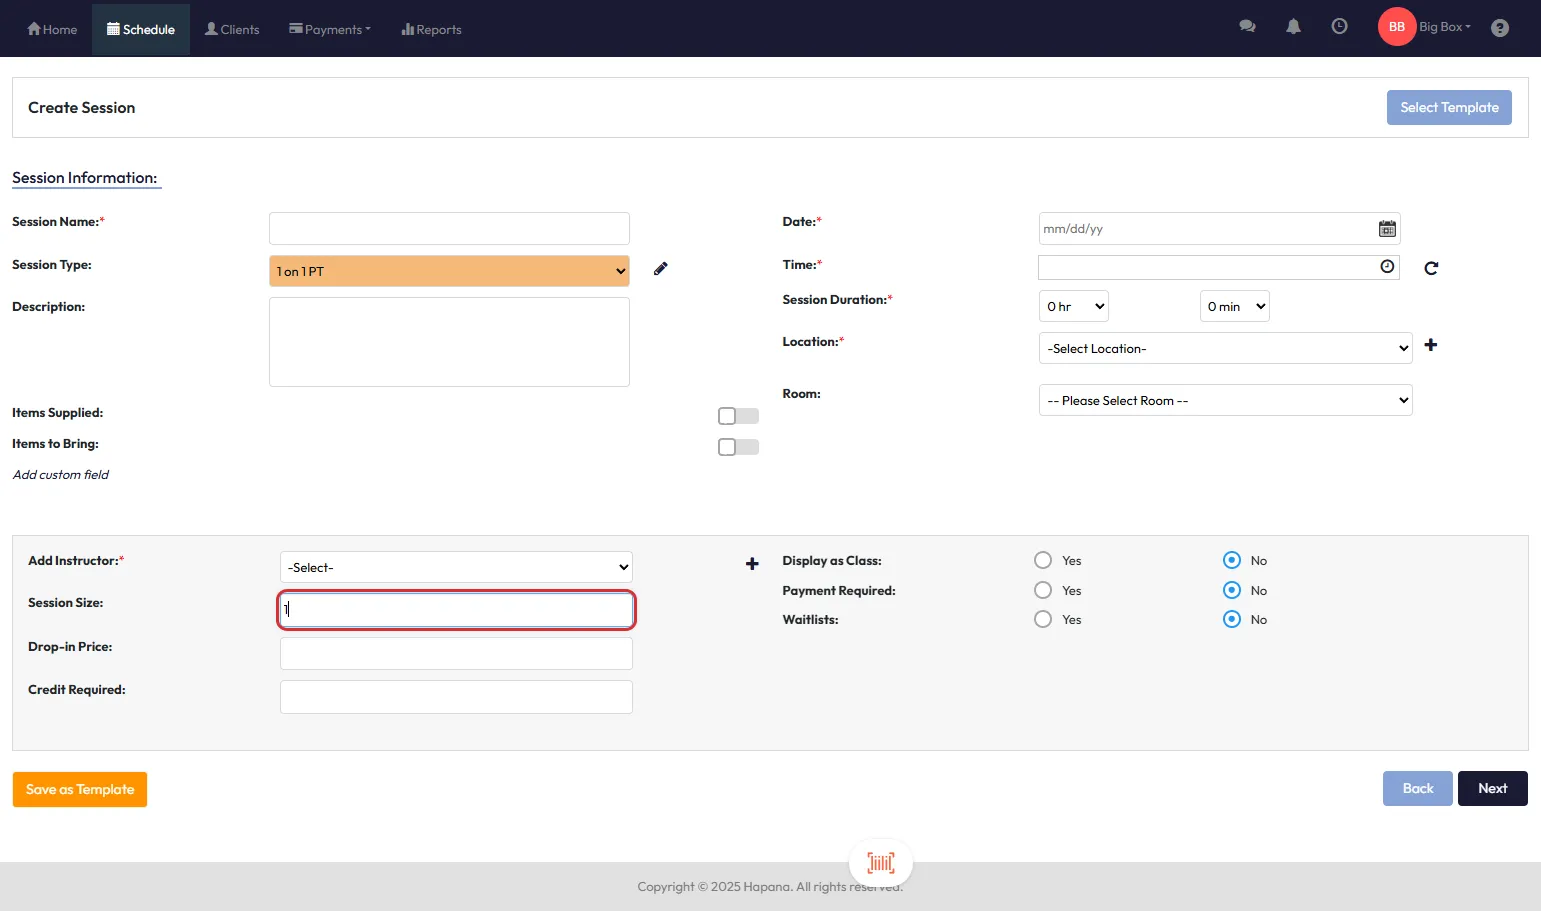
Task: Click the refresh icon next to Time
Action: point(1431,268)
